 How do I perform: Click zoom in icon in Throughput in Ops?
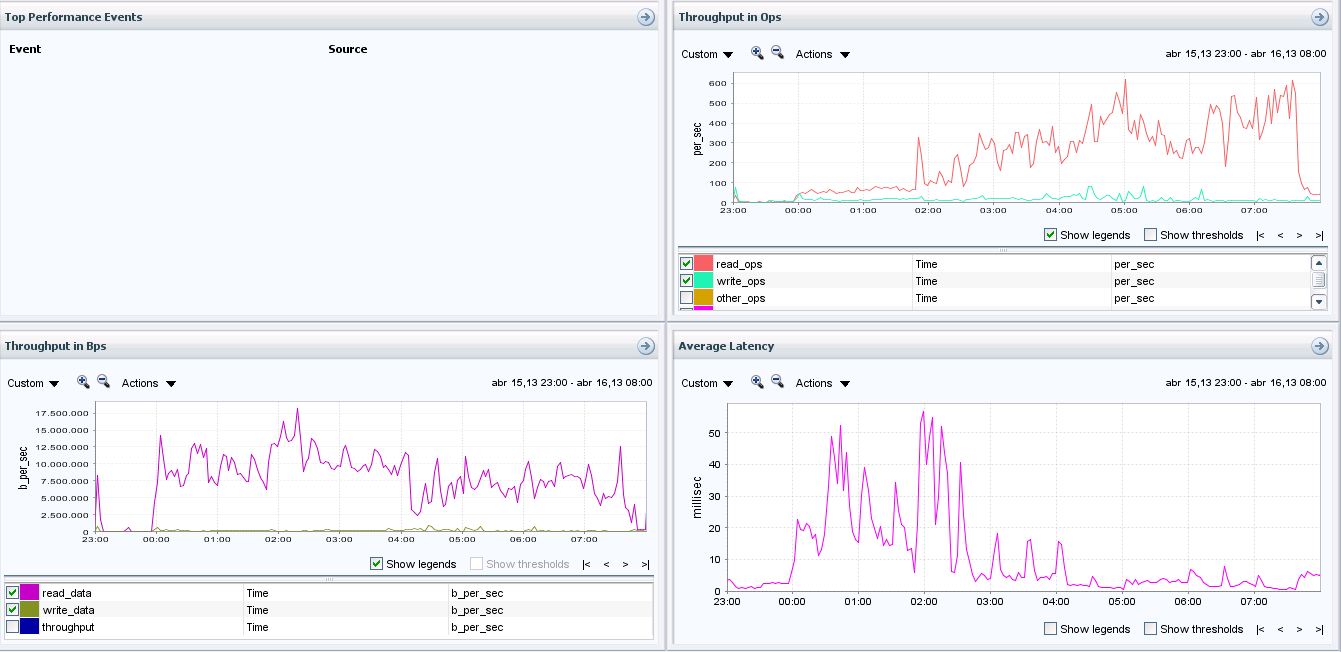[757, 53]
